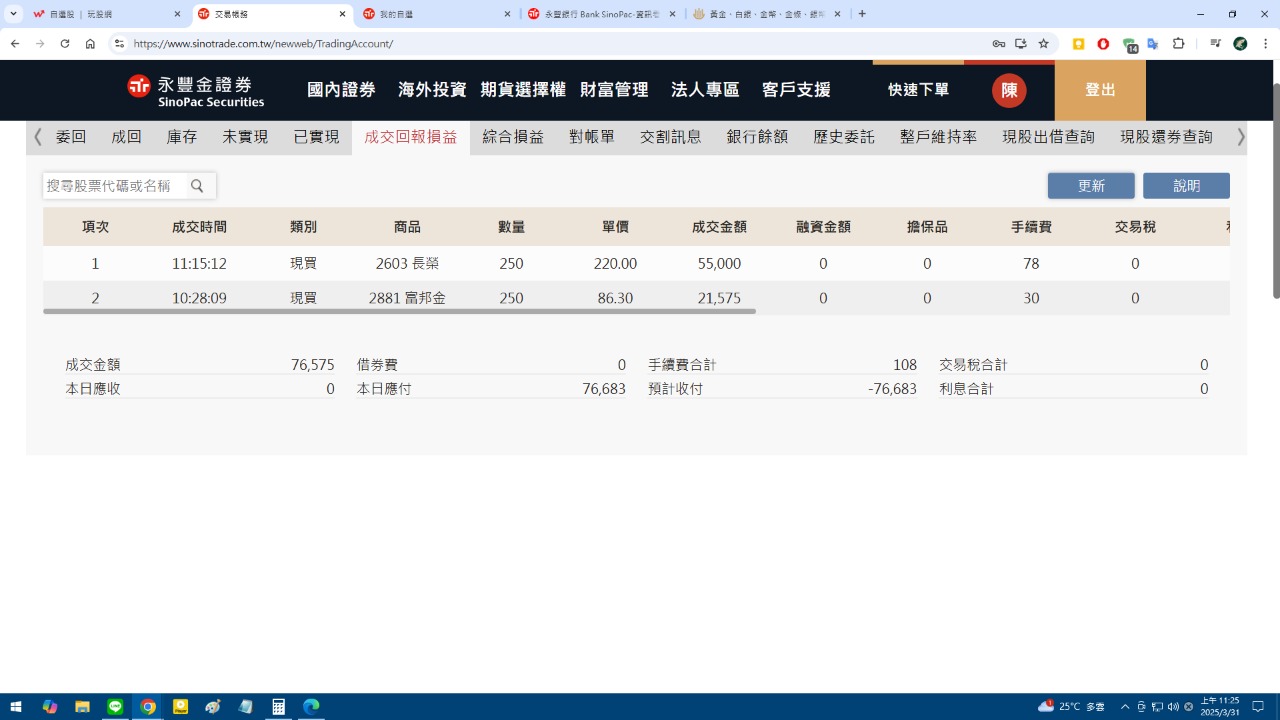Switch to the 對帳單 tab
This screenshot has height=720, width=1280.
click(x=592, y=137)
